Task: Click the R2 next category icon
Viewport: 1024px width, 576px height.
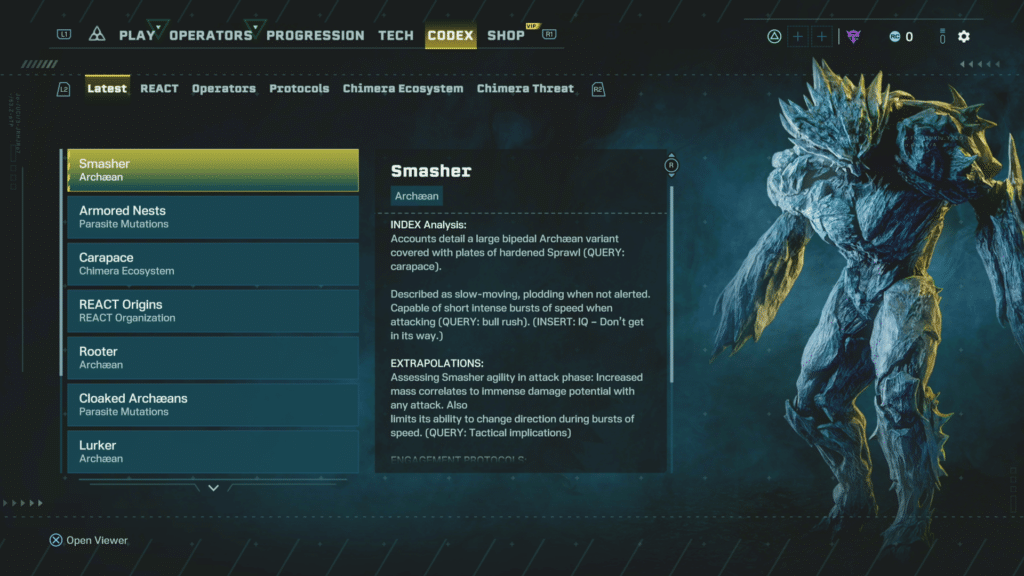Action: (598, 89)
